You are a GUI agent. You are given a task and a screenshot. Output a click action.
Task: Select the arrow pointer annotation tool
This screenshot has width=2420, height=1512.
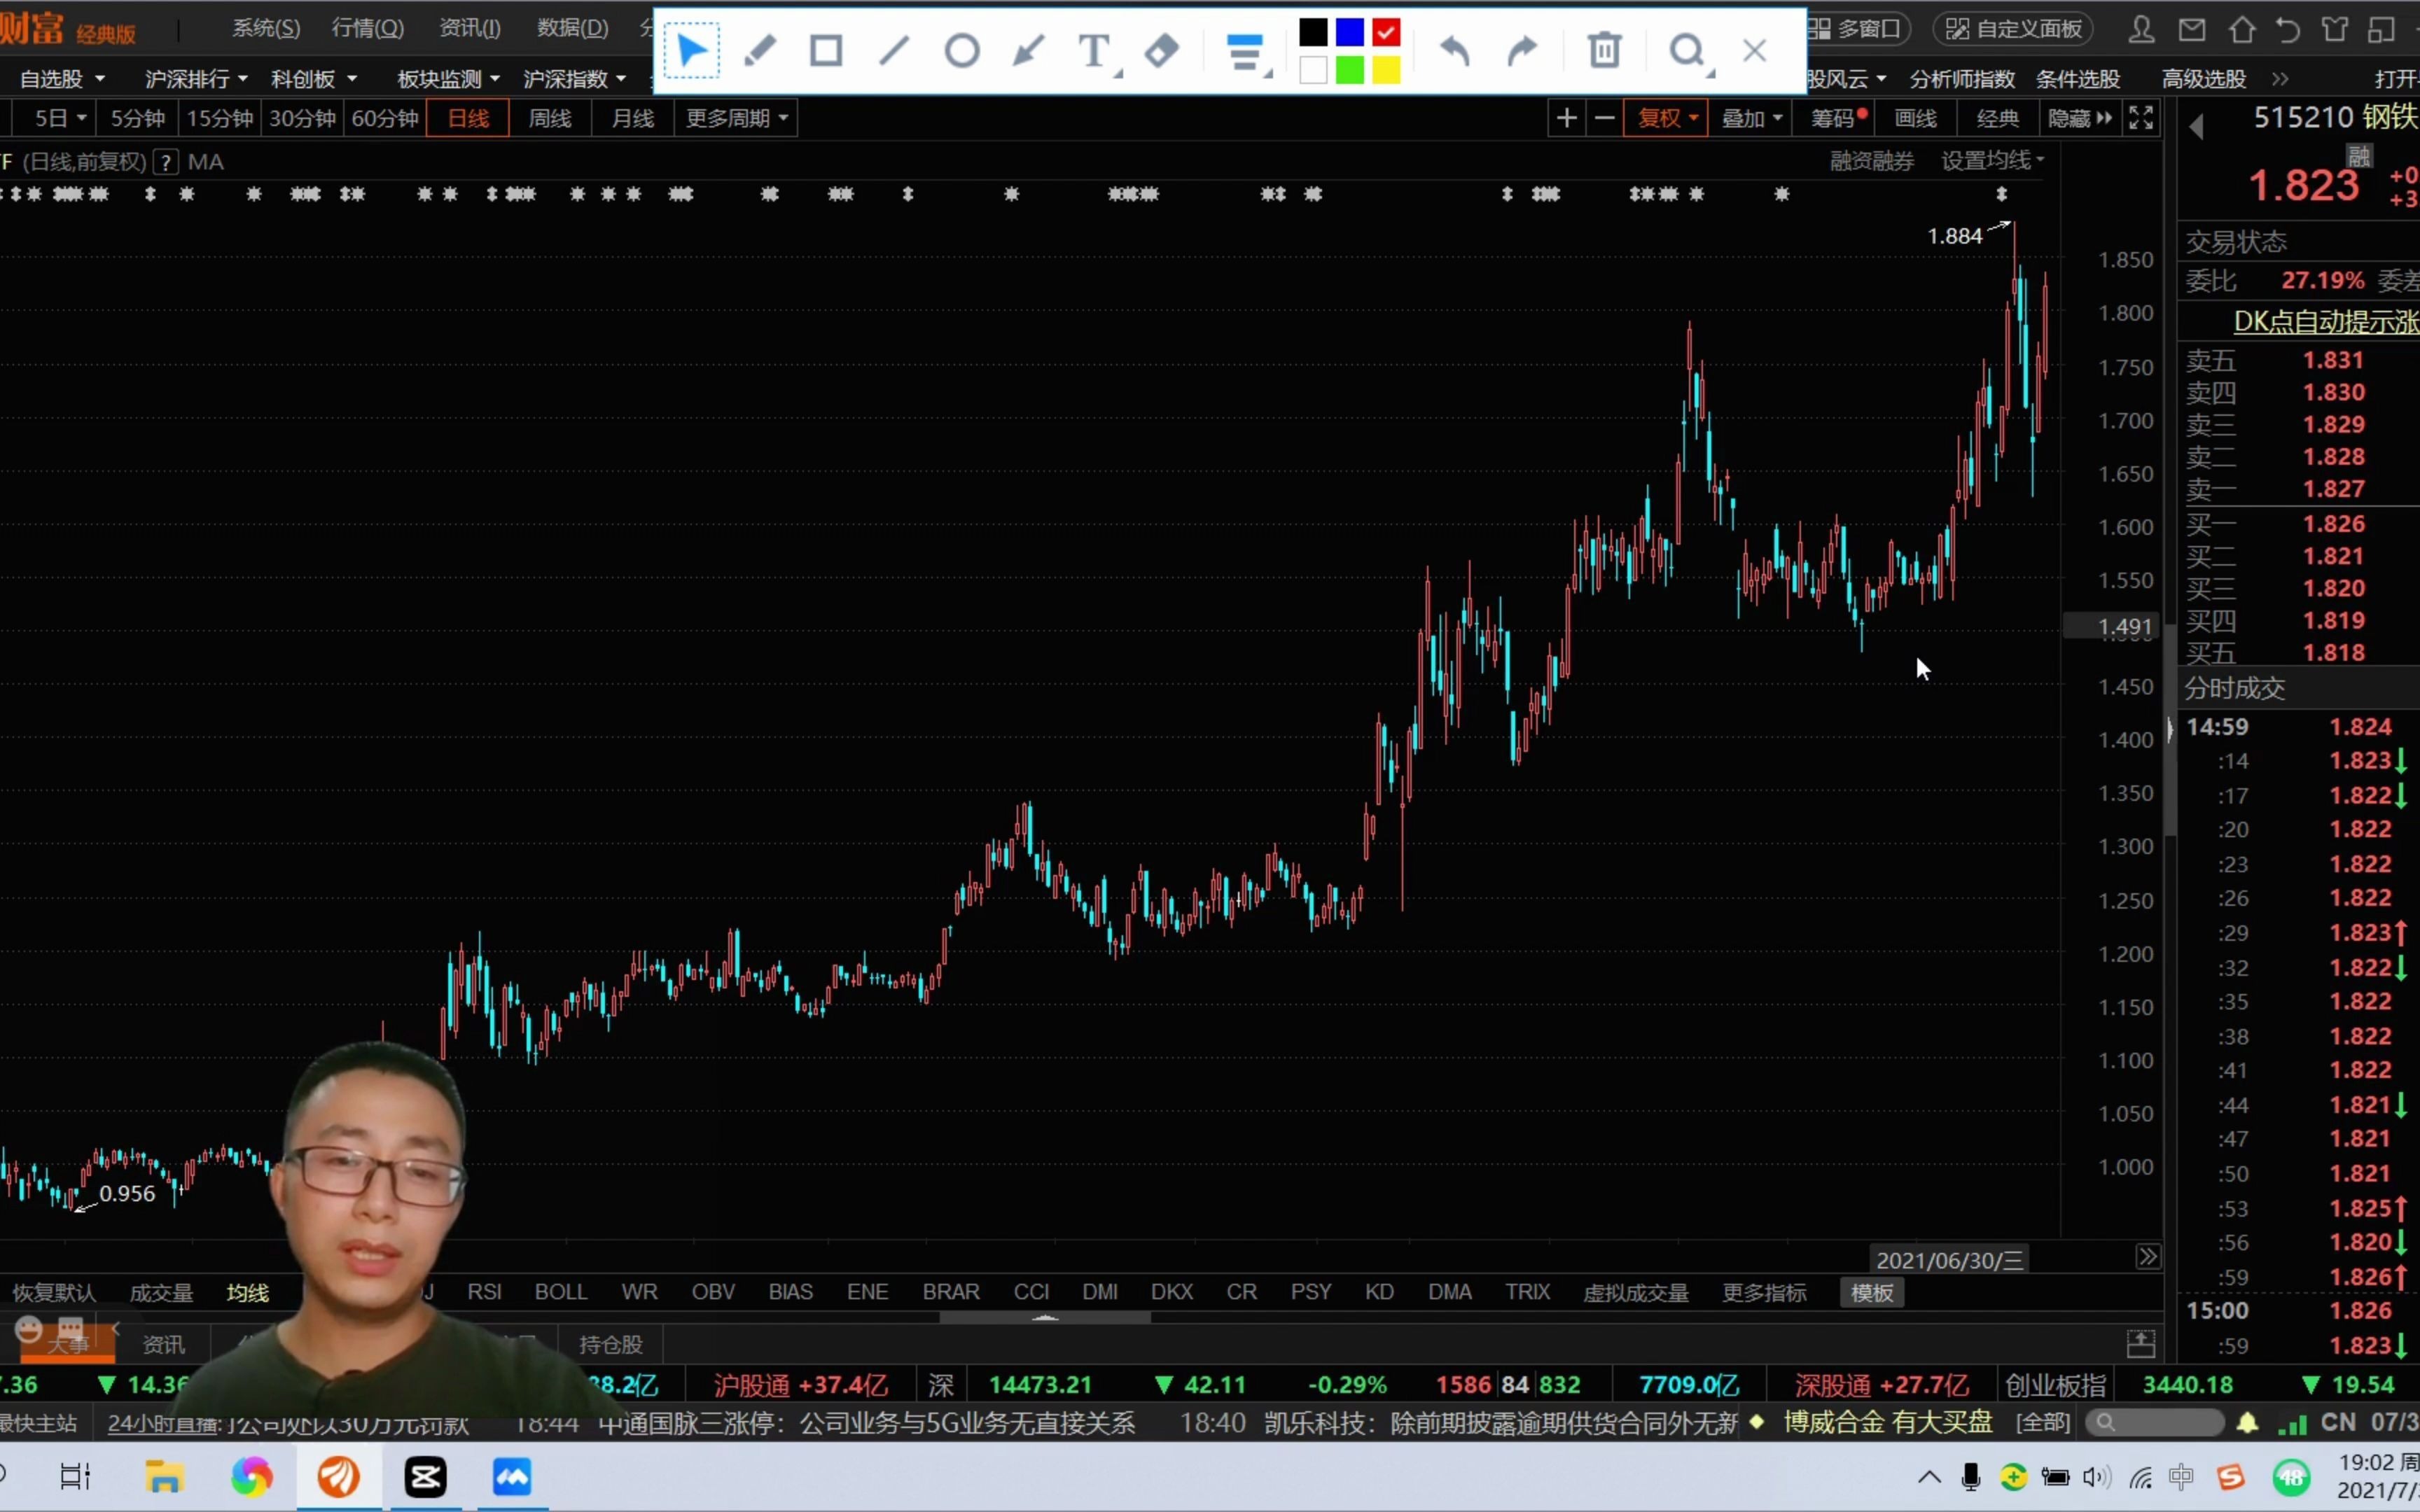(691, 50)
